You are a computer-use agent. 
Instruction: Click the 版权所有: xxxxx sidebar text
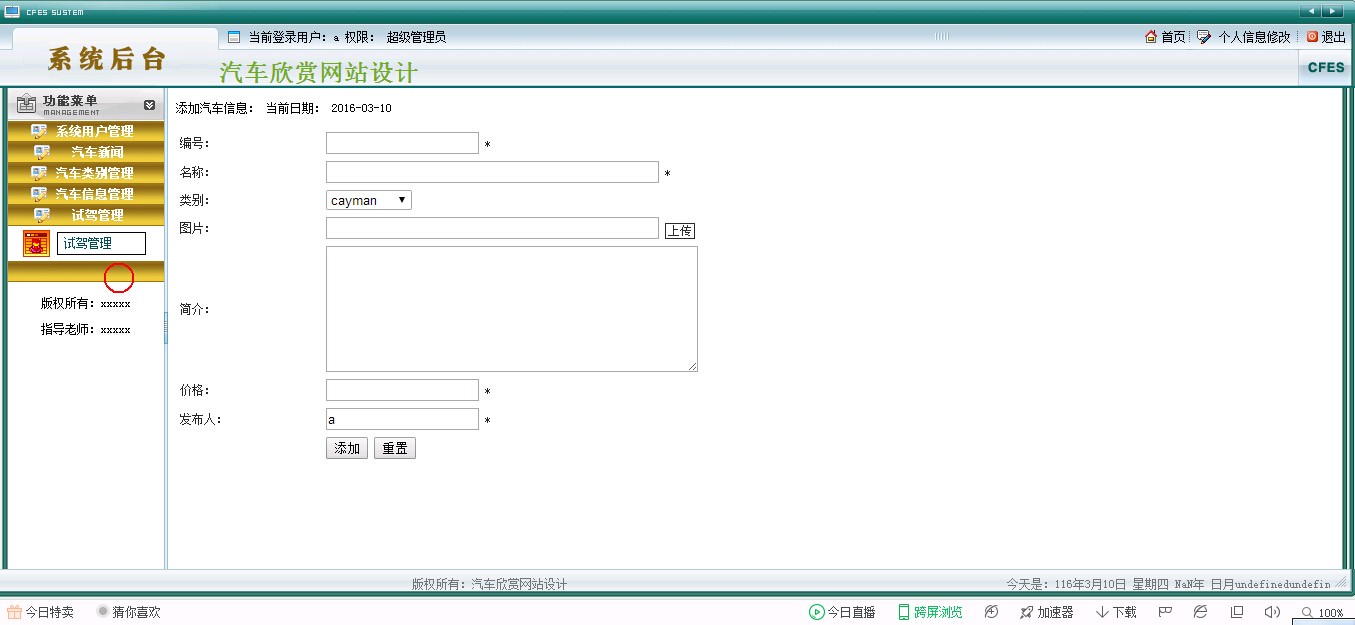click(85, 303)
